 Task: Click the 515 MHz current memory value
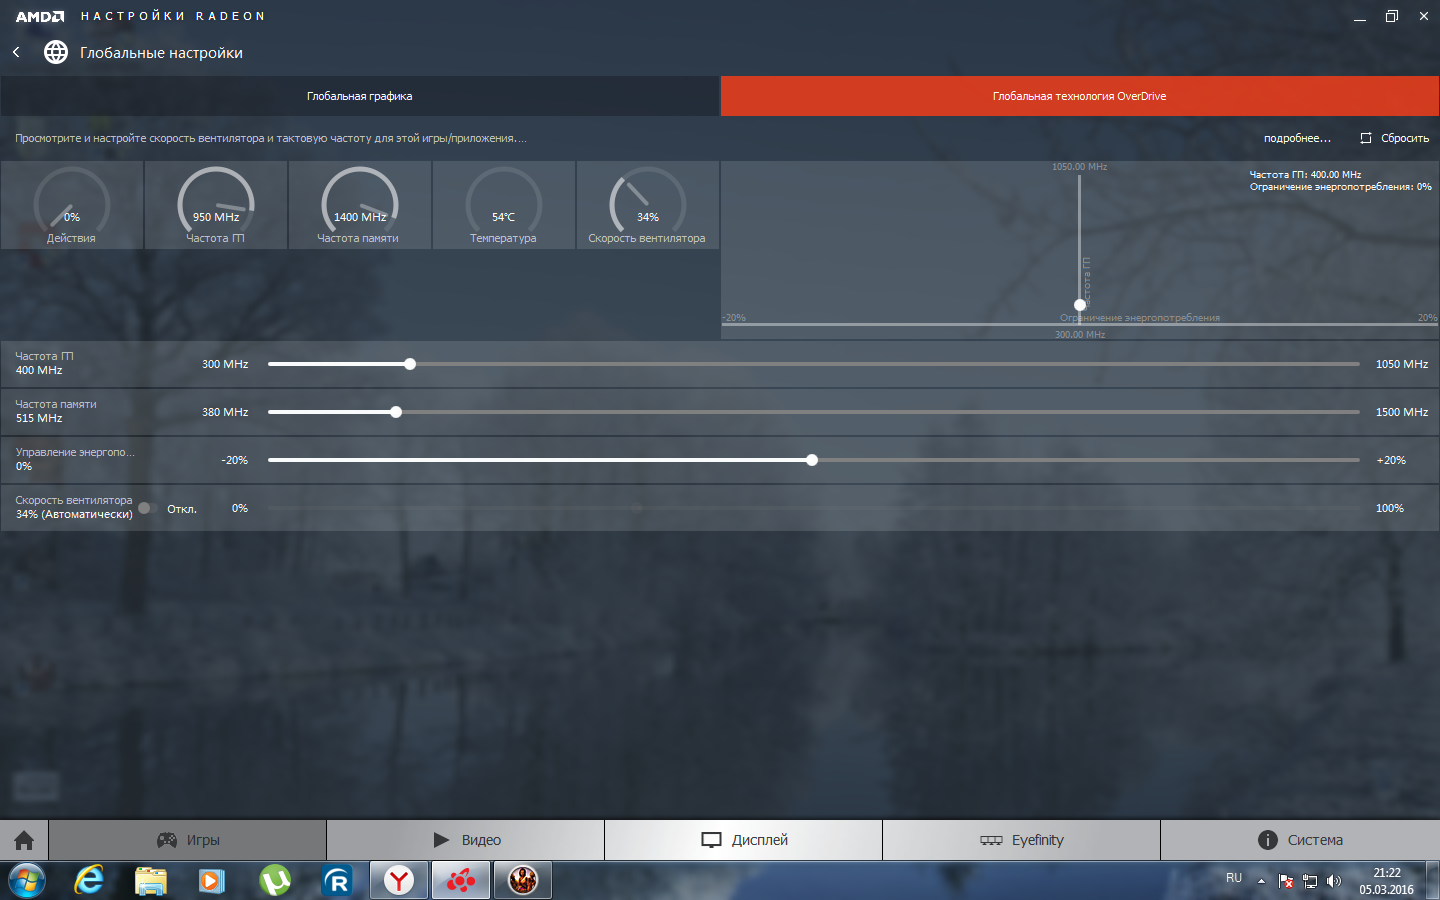click(x=39, y=418)
